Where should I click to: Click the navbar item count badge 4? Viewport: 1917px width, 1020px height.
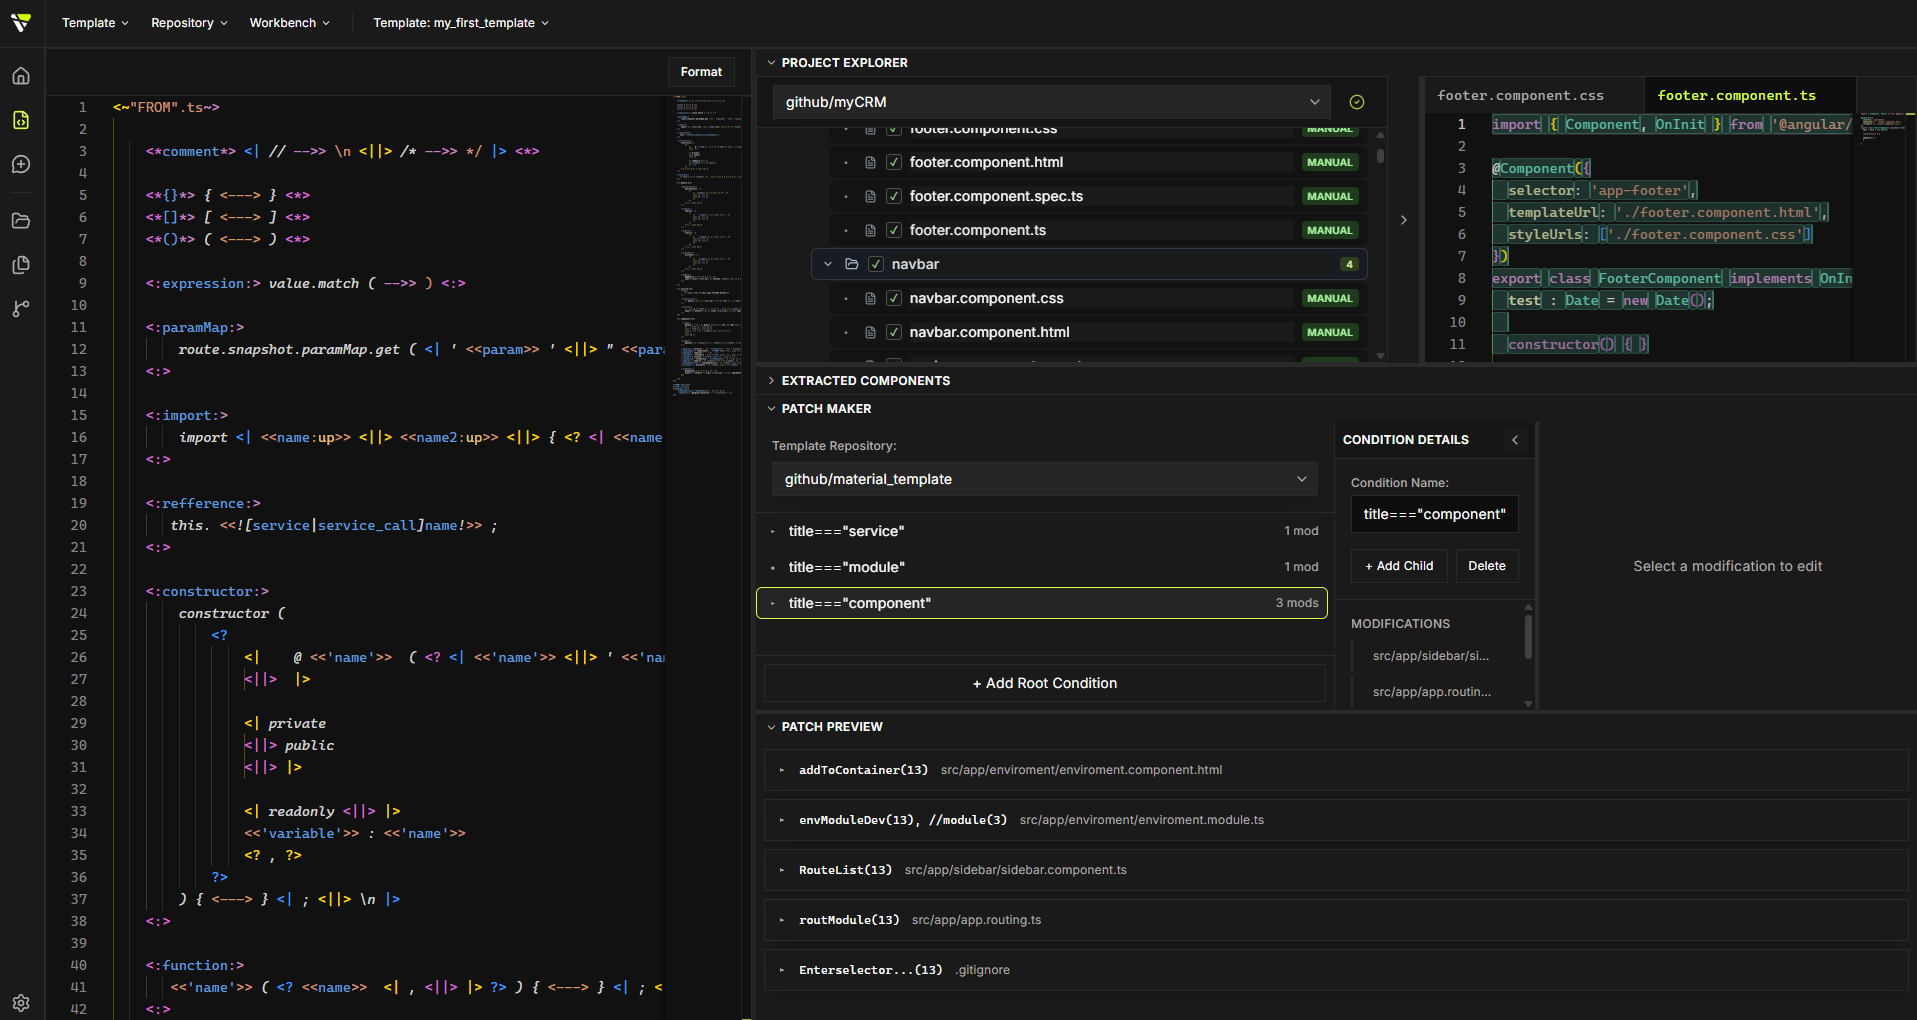click(x=1349, y=264)
